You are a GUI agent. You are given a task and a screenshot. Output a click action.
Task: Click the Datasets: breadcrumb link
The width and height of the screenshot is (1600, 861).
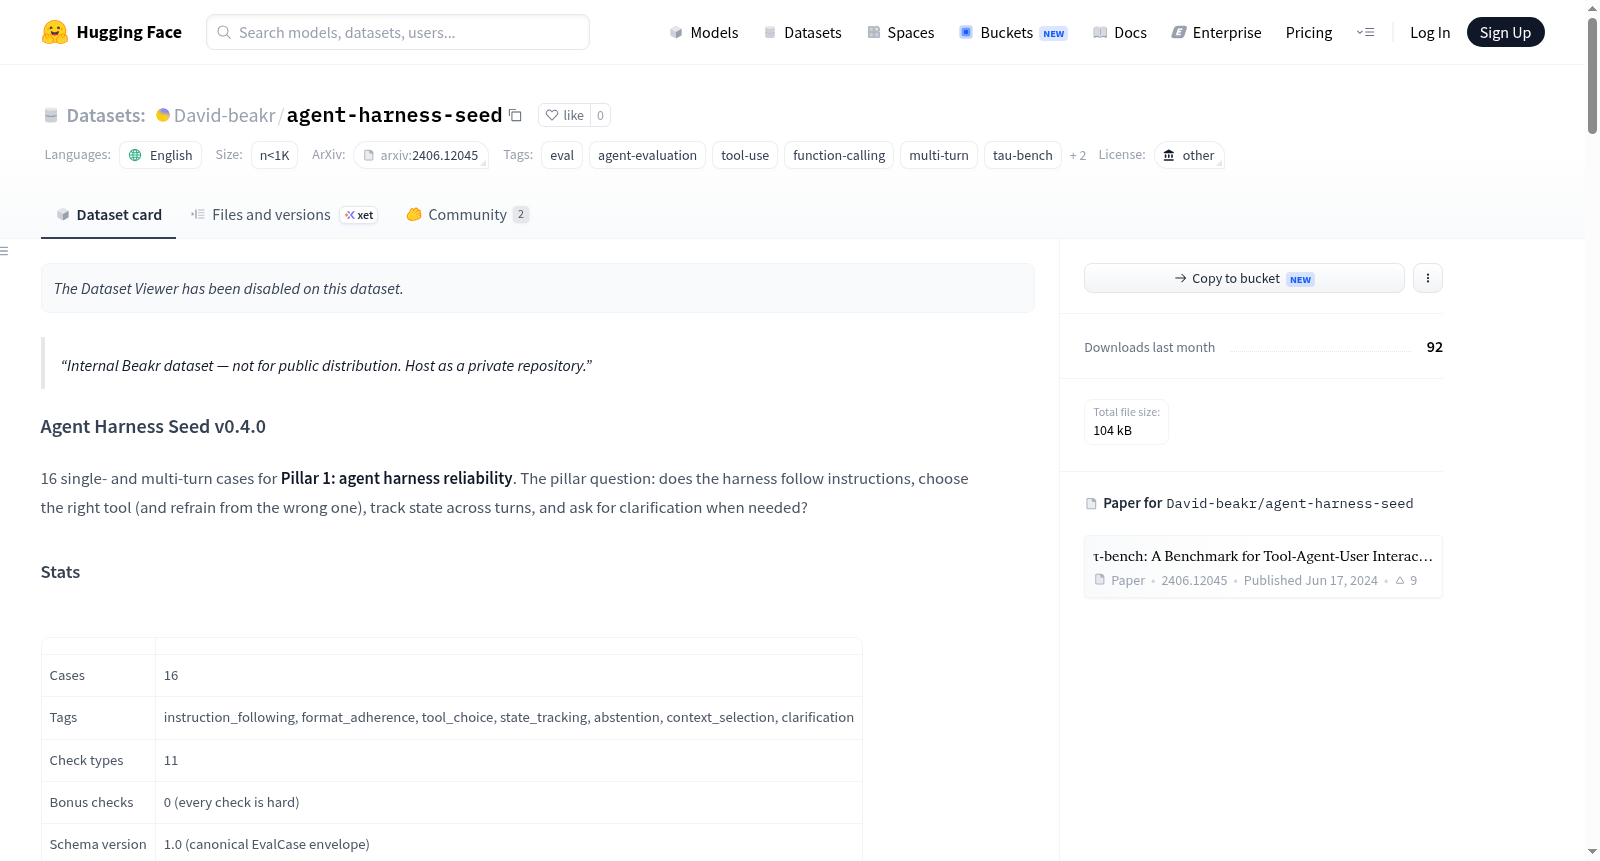point(106,115)
